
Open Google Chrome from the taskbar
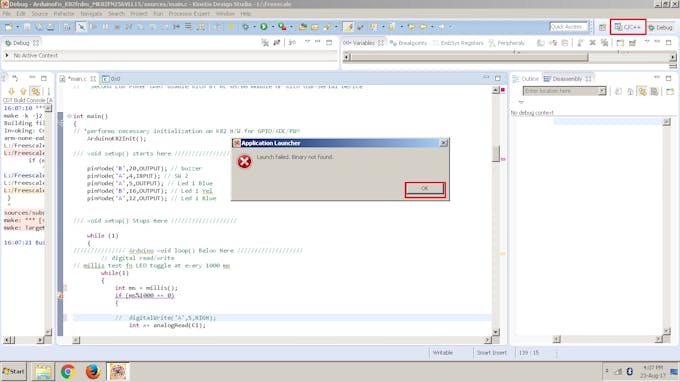[68, 372]
